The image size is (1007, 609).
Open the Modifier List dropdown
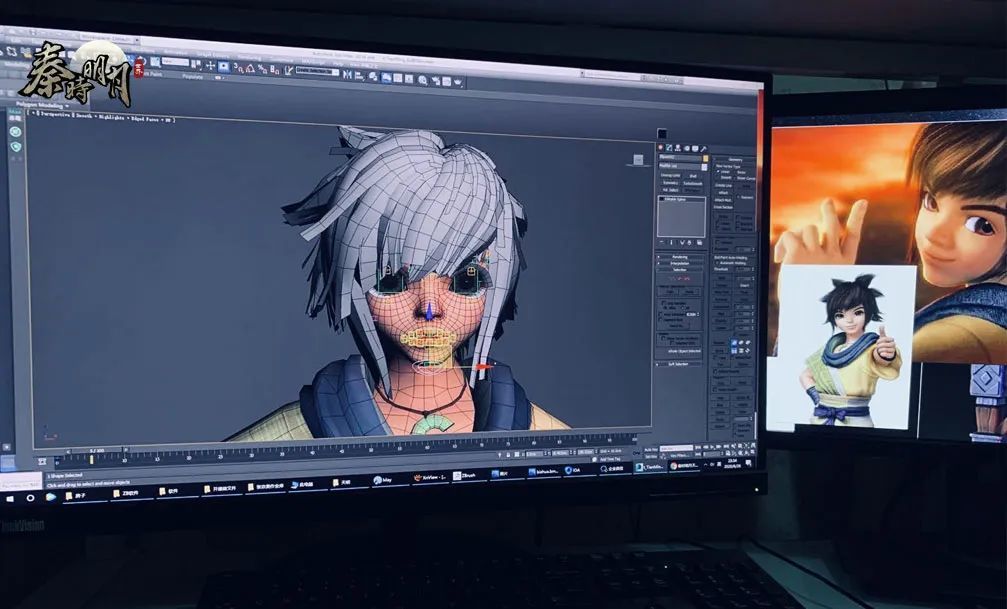click(x=682, y=166)
